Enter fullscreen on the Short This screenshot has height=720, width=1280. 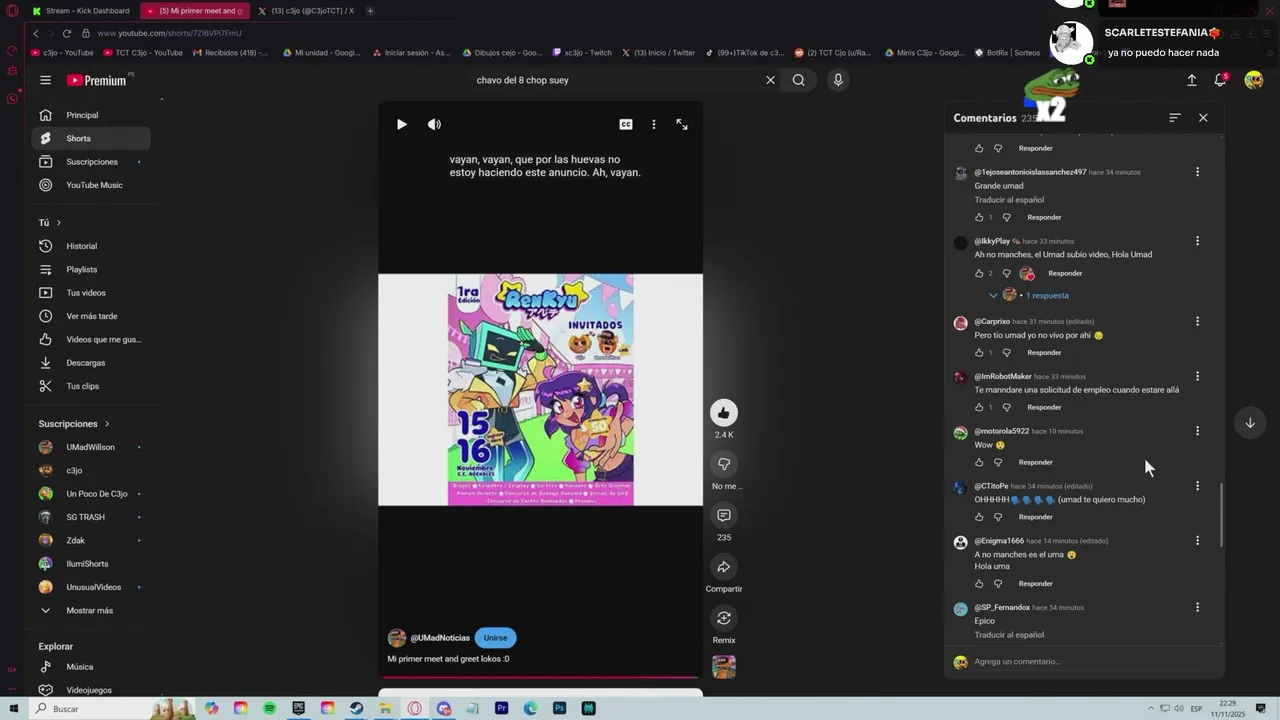[x=682, y=124]
